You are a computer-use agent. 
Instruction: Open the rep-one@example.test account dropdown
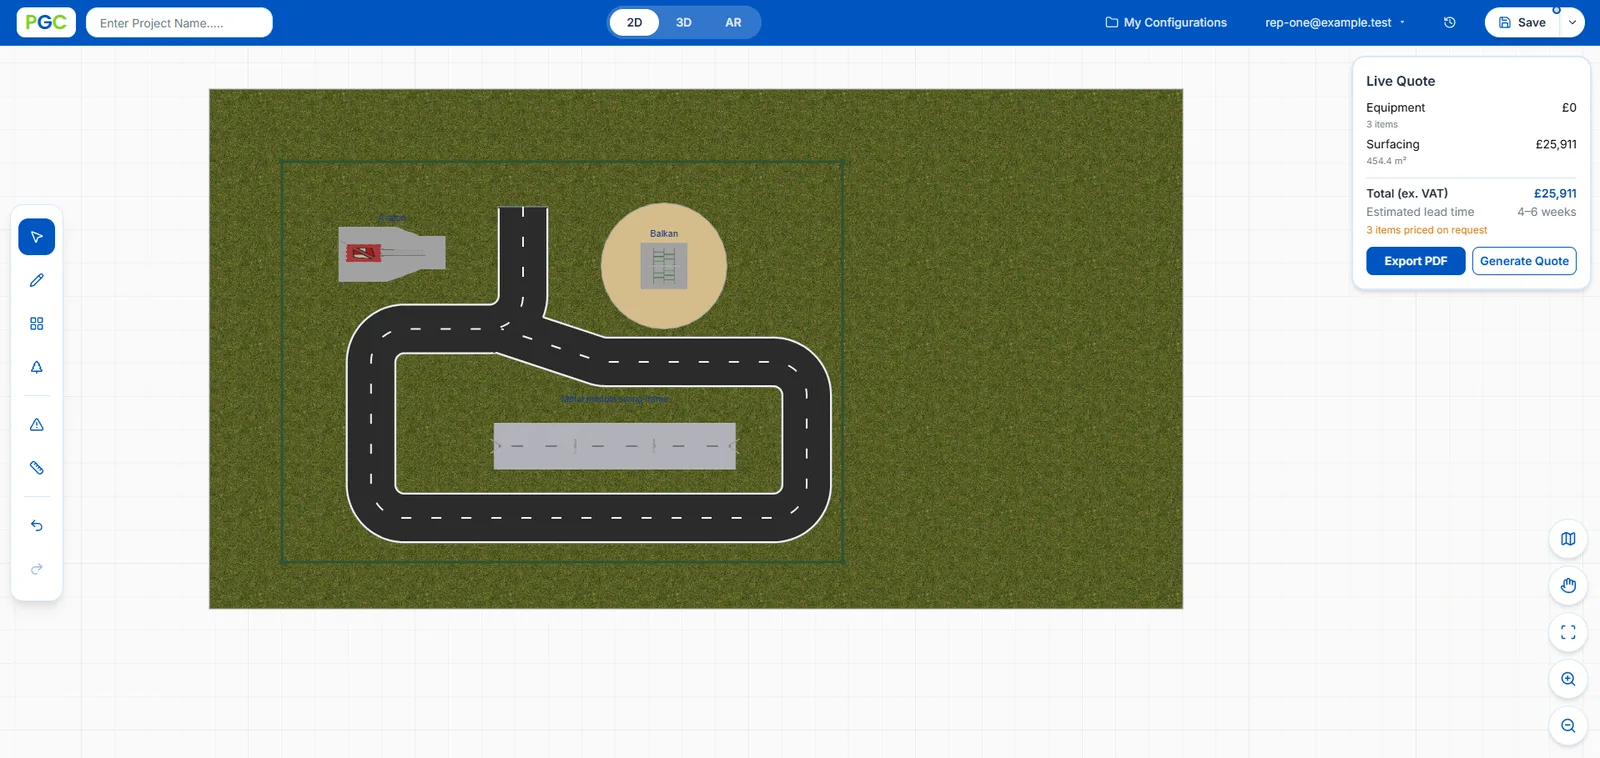[x=1335, y=22]
